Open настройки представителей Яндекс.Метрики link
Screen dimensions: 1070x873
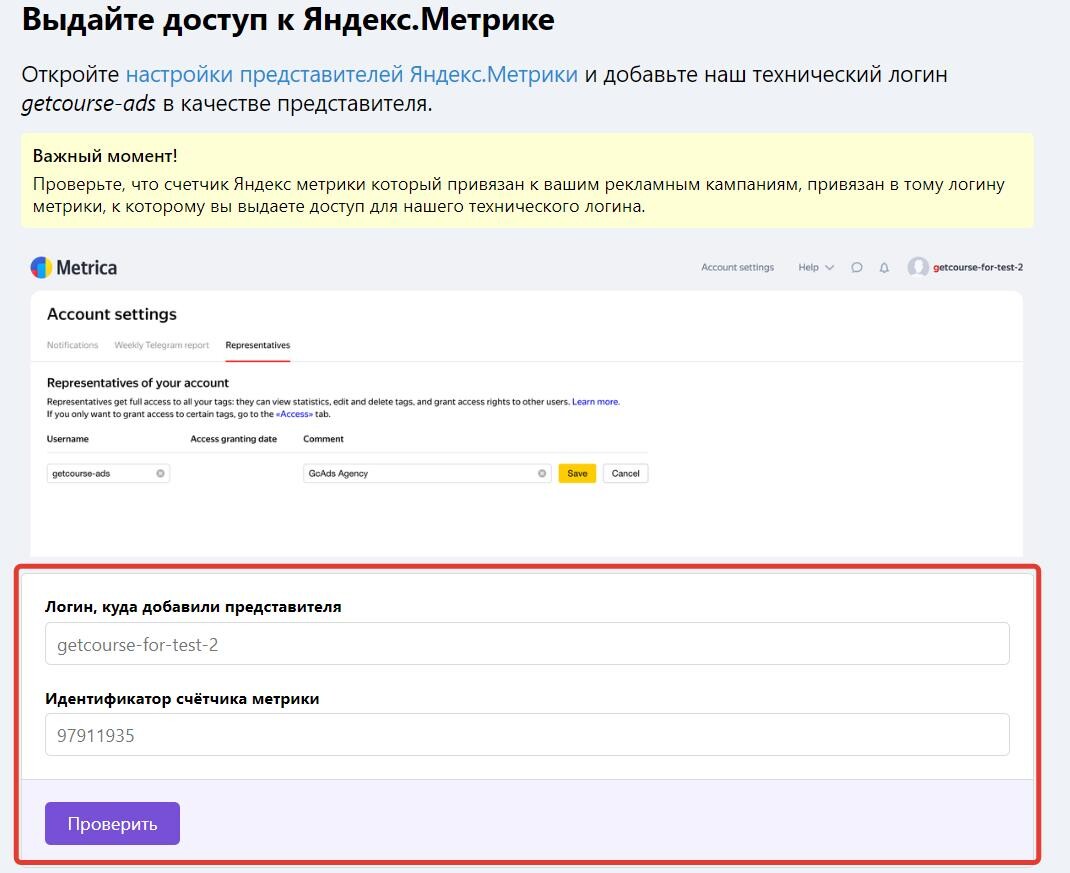point(351,74)
